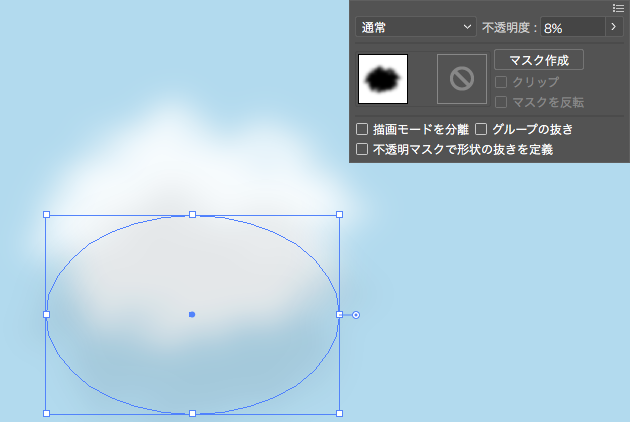Toggle the クリップ checkbox
Image resolution: width=630 pixels, height=422 pixels.
pyautogui.click(x=501, y=82)
